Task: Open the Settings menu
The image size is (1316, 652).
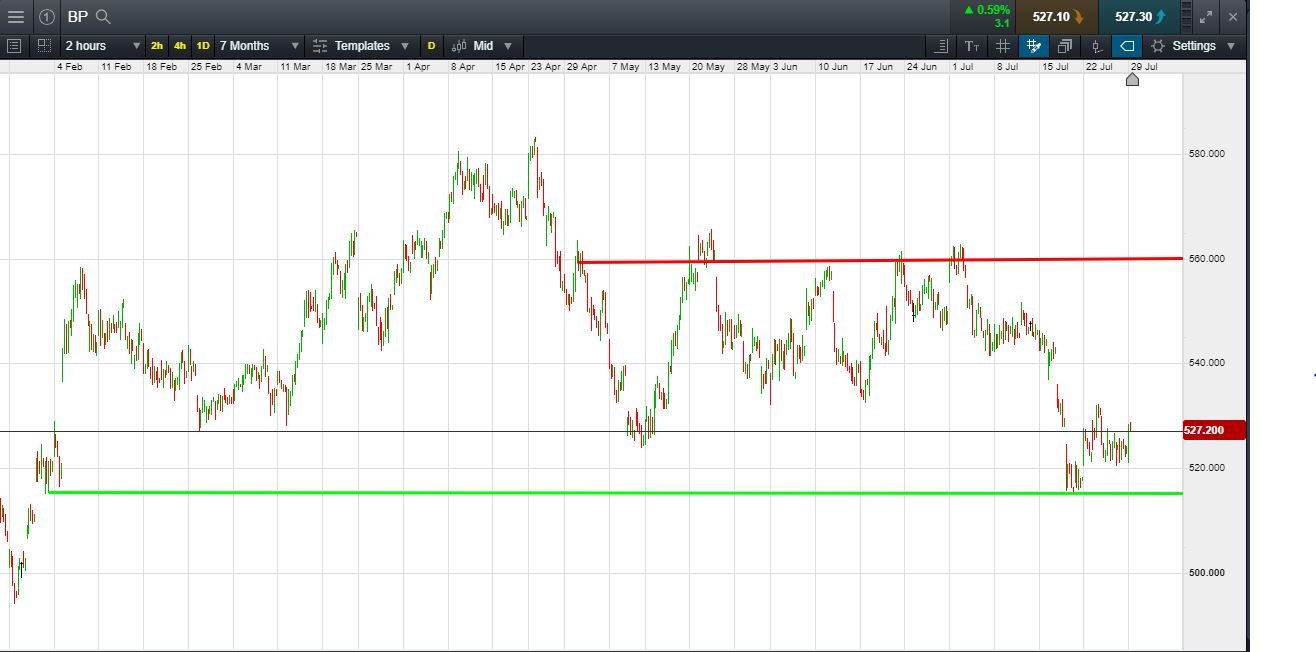Action: (1193, 46)
